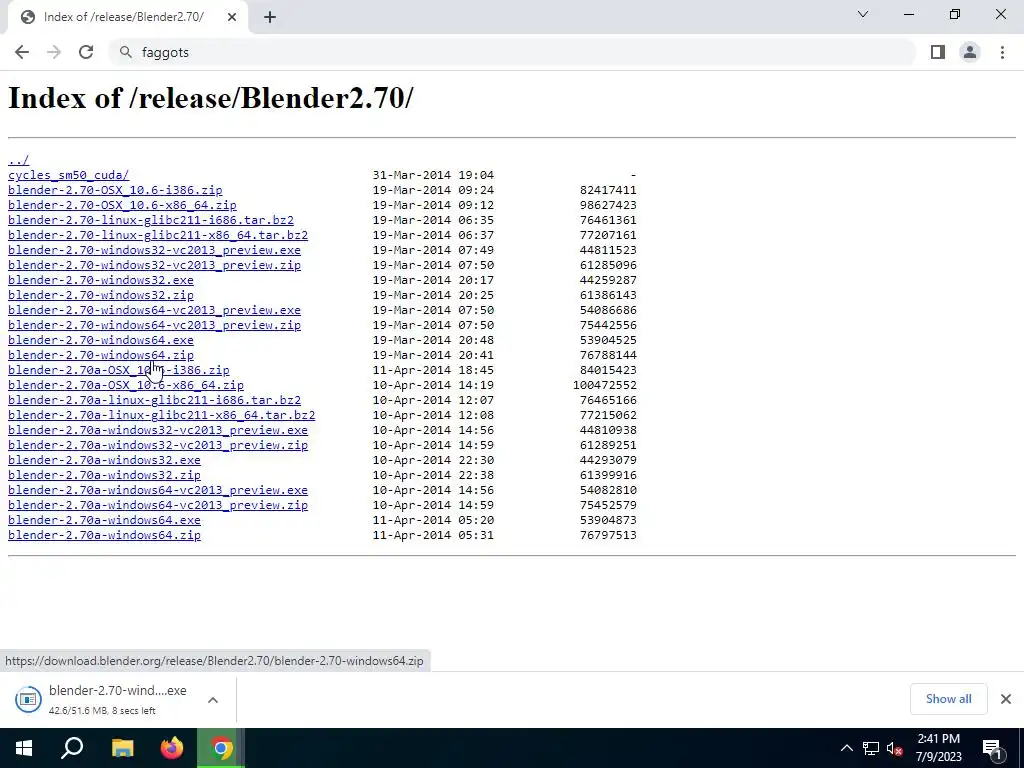This screenshot has height=768, width=1024.
Task: Click the network status tray icon
Action: 871,748
